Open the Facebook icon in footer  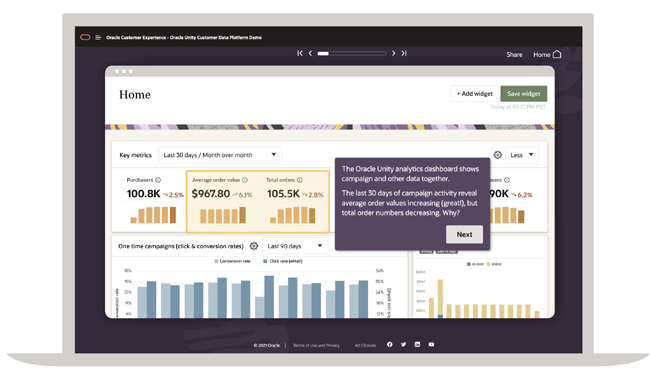tap(390, 345)
